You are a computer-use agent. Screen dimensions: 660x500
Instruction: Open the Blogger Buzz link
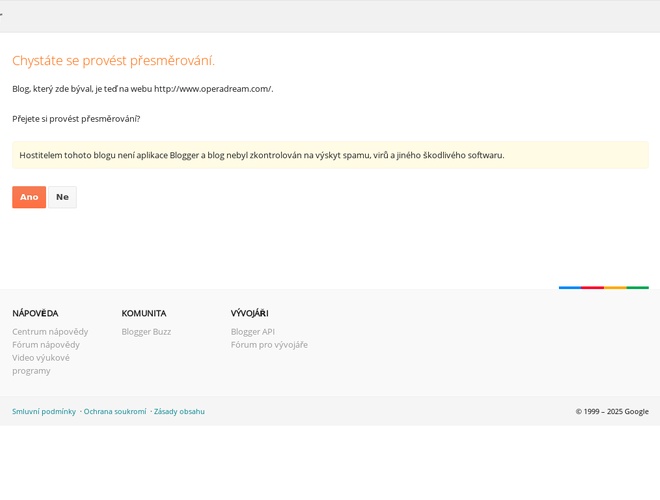click(146, 332)
